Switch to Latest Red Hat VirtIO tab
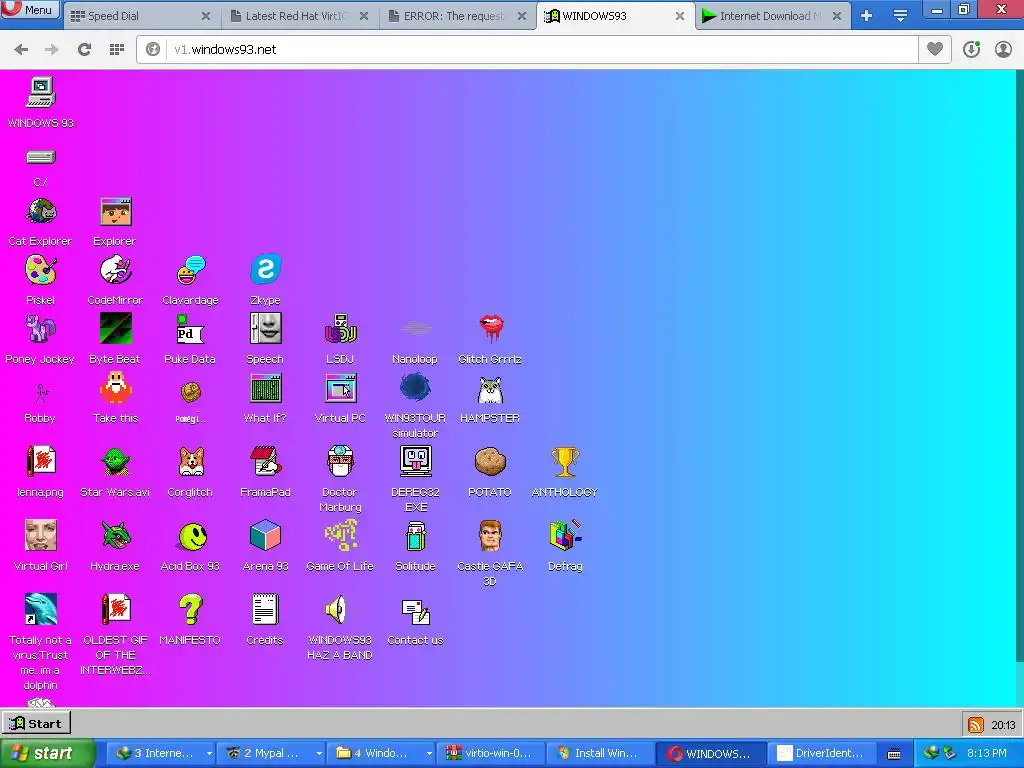 point(299,16)
